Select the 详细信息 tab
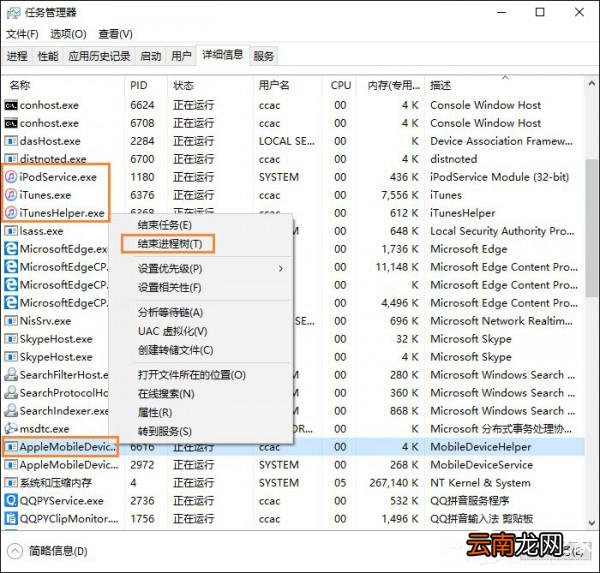This screenshot has height=573, width=600. [x=223, y=55]
